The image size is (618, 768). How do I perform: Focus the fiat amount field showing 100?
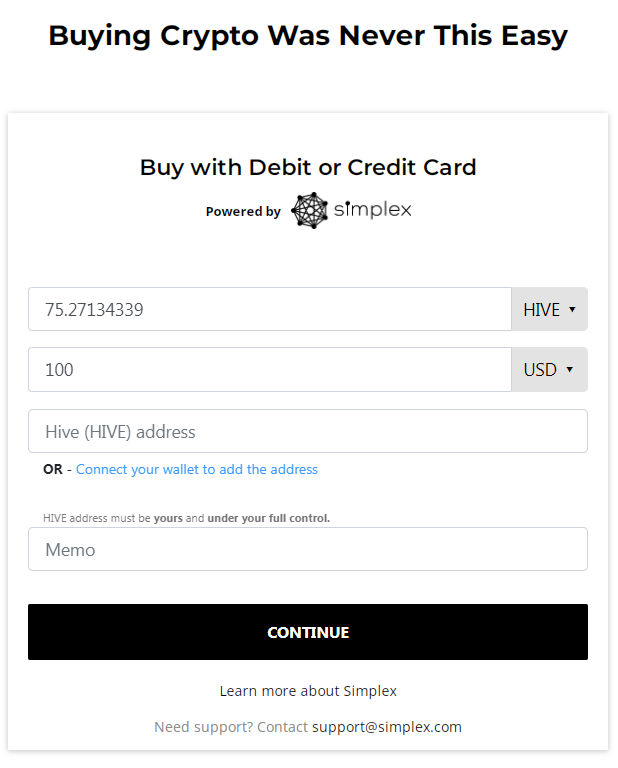(270, 369)
